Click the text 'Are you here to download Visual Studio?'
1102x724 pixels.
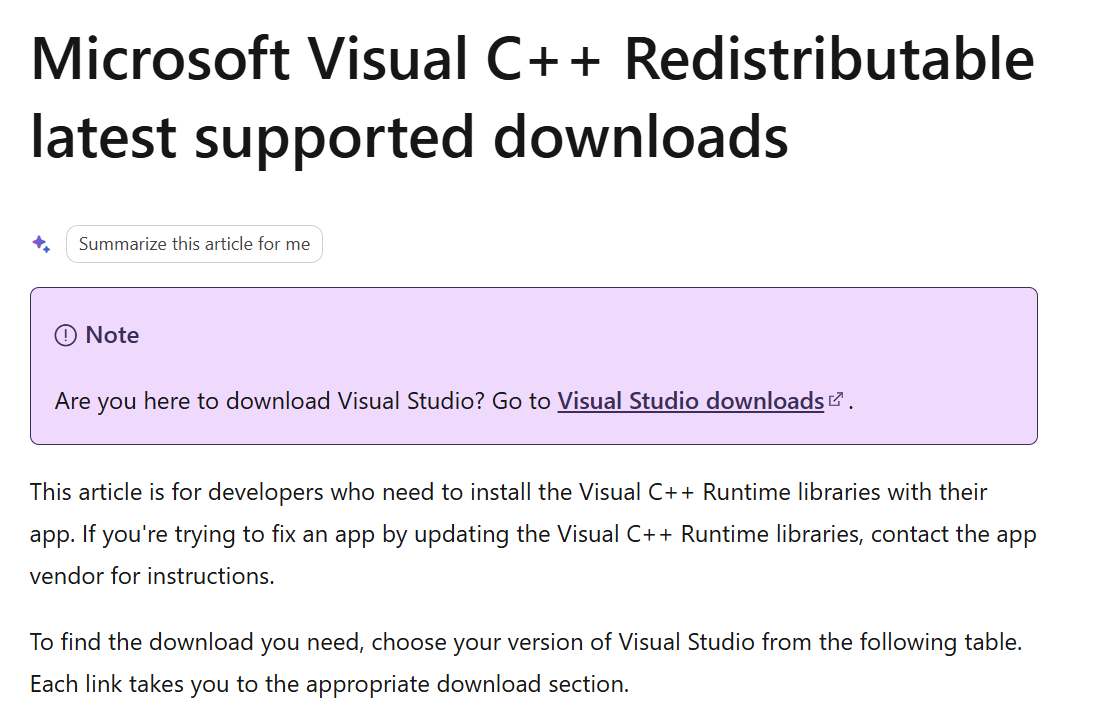click(x=270, y=401)
